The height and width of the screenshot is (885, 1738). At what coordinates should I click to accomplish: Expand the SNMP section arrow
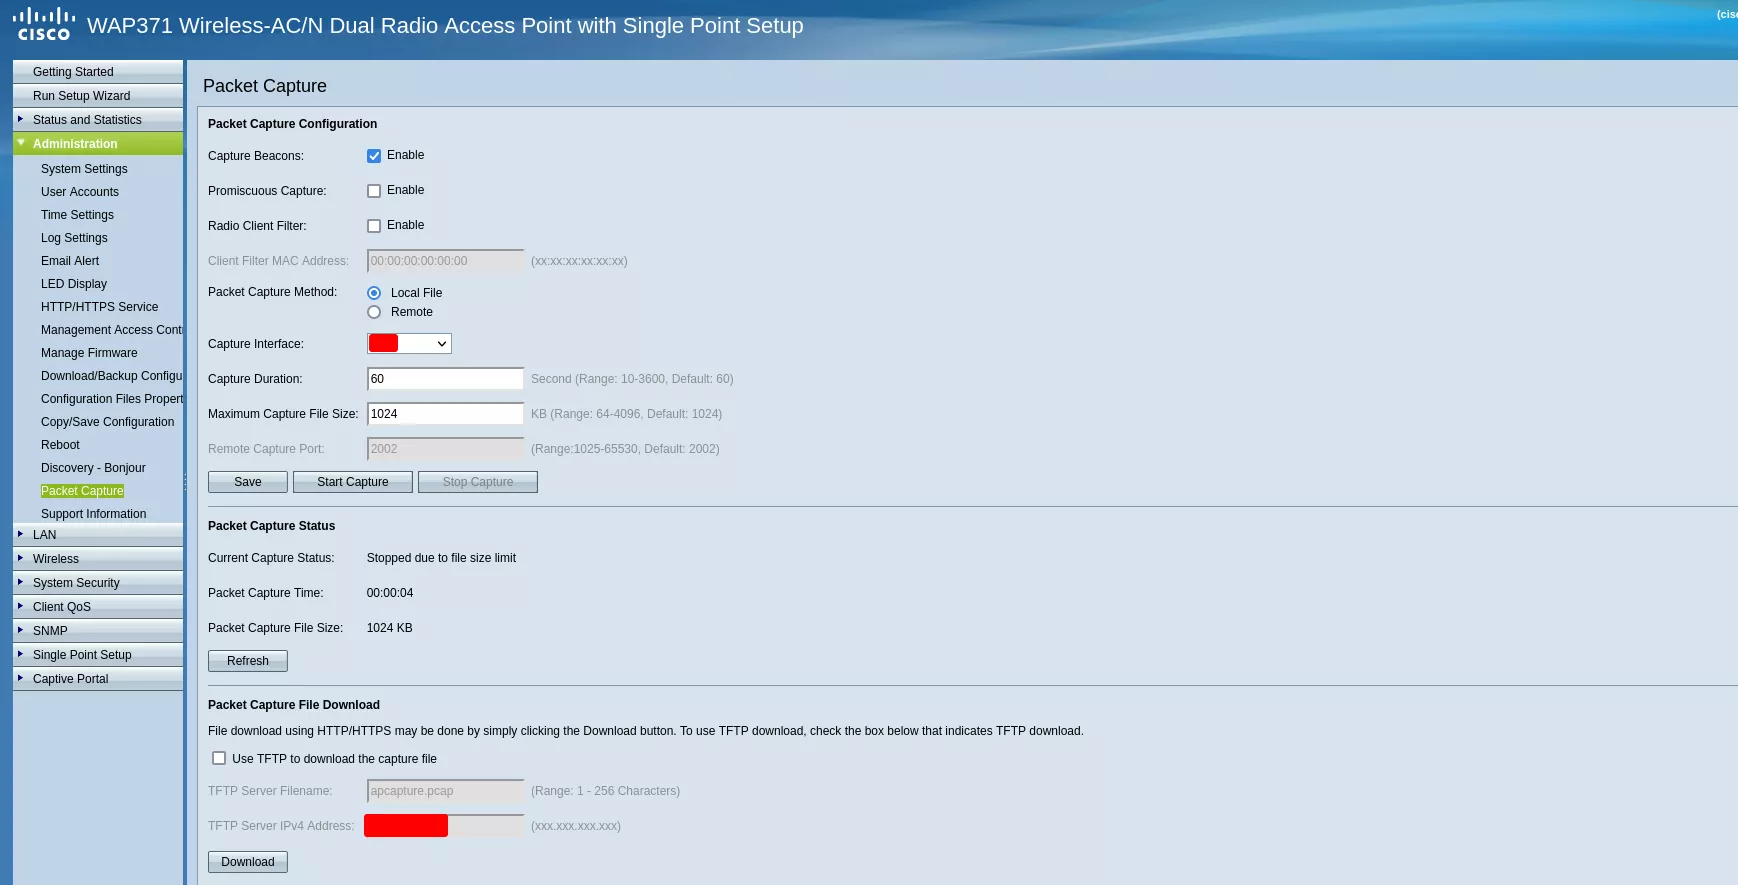pos(20,630)
